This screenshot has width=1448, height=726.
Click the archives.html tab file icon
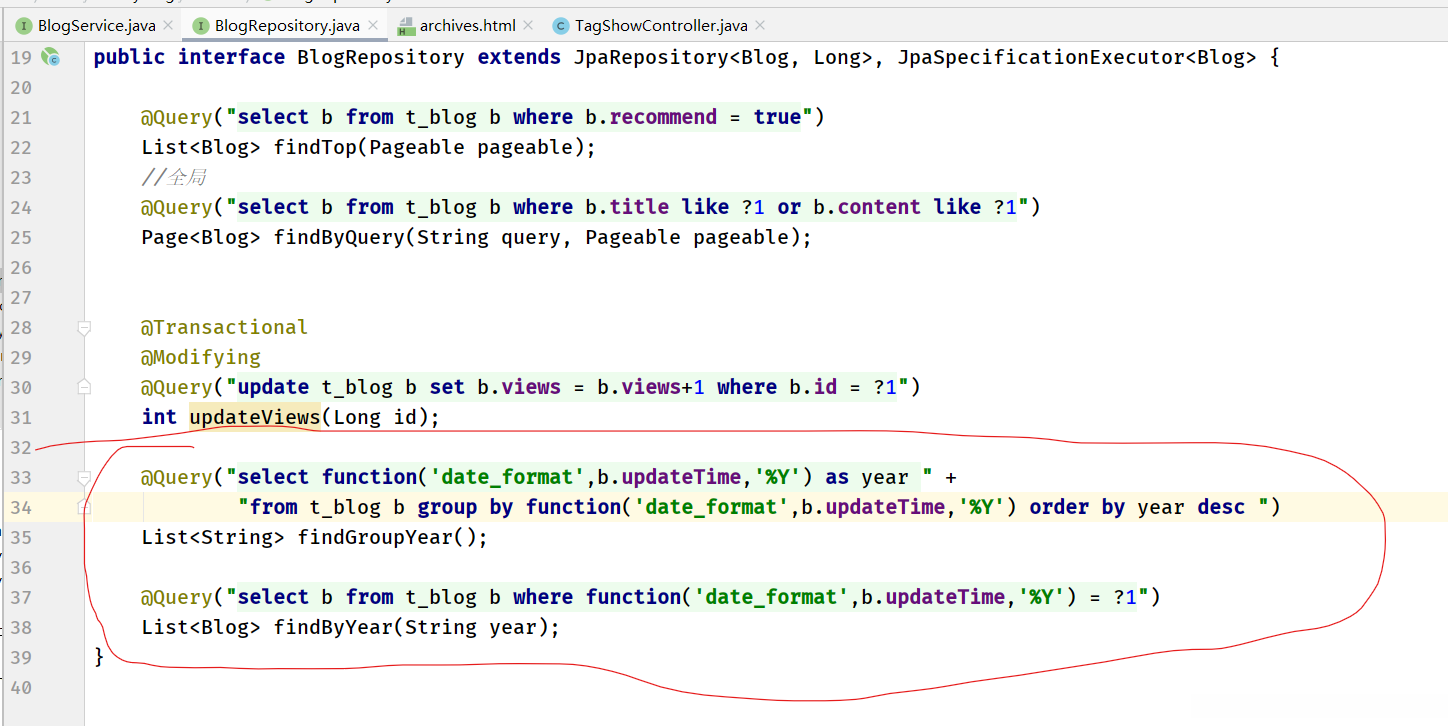[x=405, y=26]
